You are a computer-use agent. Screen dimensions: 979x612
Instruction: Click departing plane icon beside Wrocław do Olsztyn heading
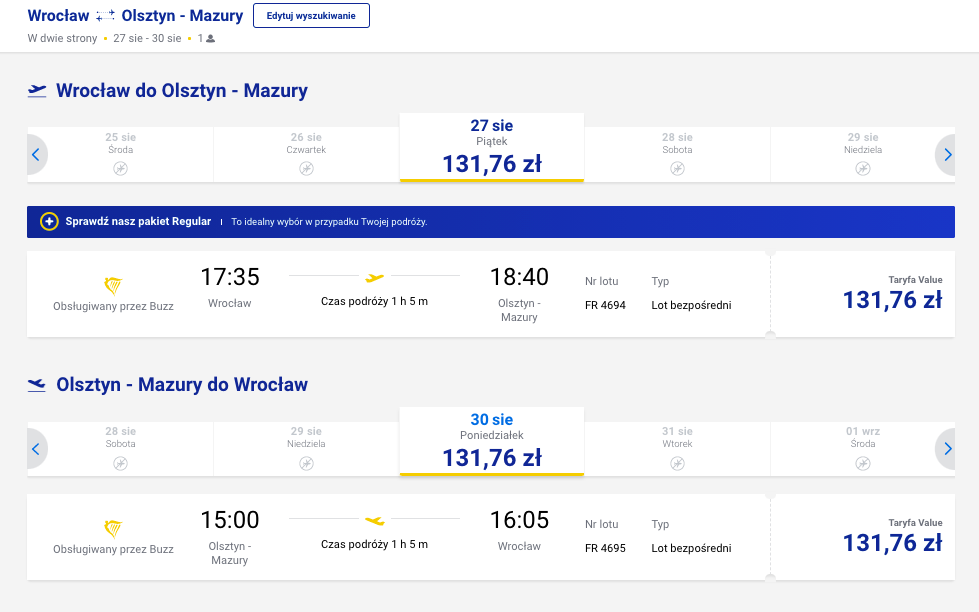tap(37, 91)
